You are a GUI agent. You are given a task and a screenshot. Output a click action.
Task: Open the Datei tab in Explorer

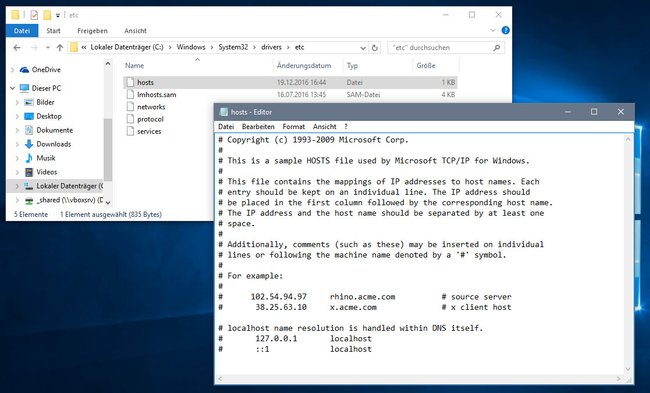pyautogui.click(x=22, y=31)
